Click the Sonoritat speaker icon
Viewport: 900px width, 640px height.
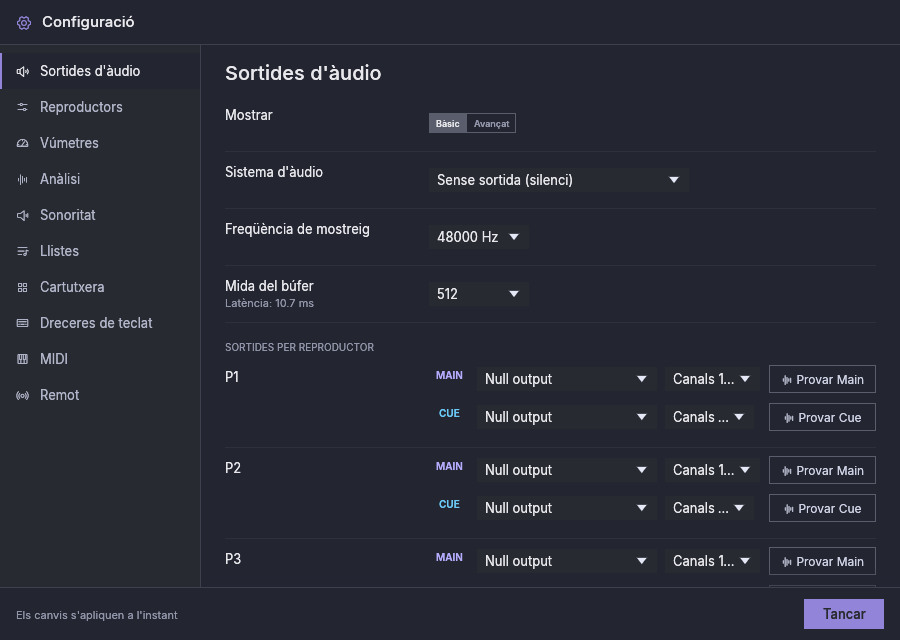[x=22, y=215]
